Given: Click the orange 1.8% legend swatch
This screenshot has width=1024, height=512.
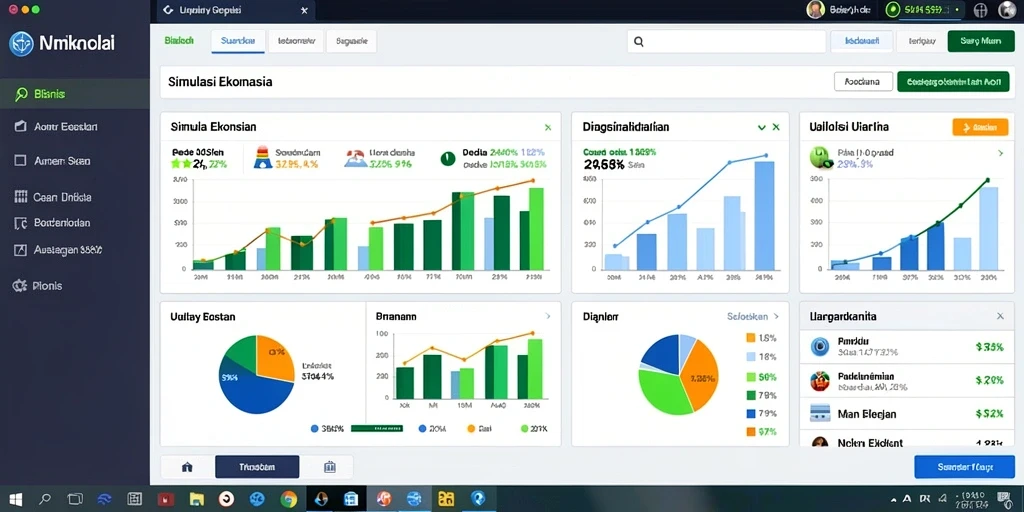Looking at the screenshot, I should tap(750, 338).
